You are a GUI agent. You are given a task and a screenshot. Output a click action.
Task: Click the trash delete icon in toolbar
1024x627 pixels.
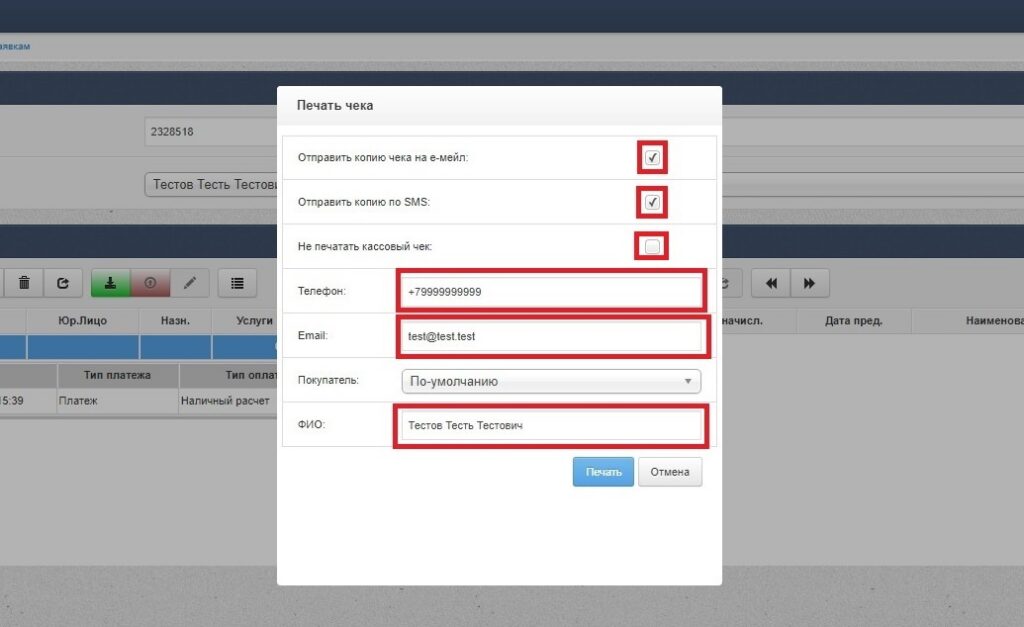pyautogui.click(x=24, y=283)
